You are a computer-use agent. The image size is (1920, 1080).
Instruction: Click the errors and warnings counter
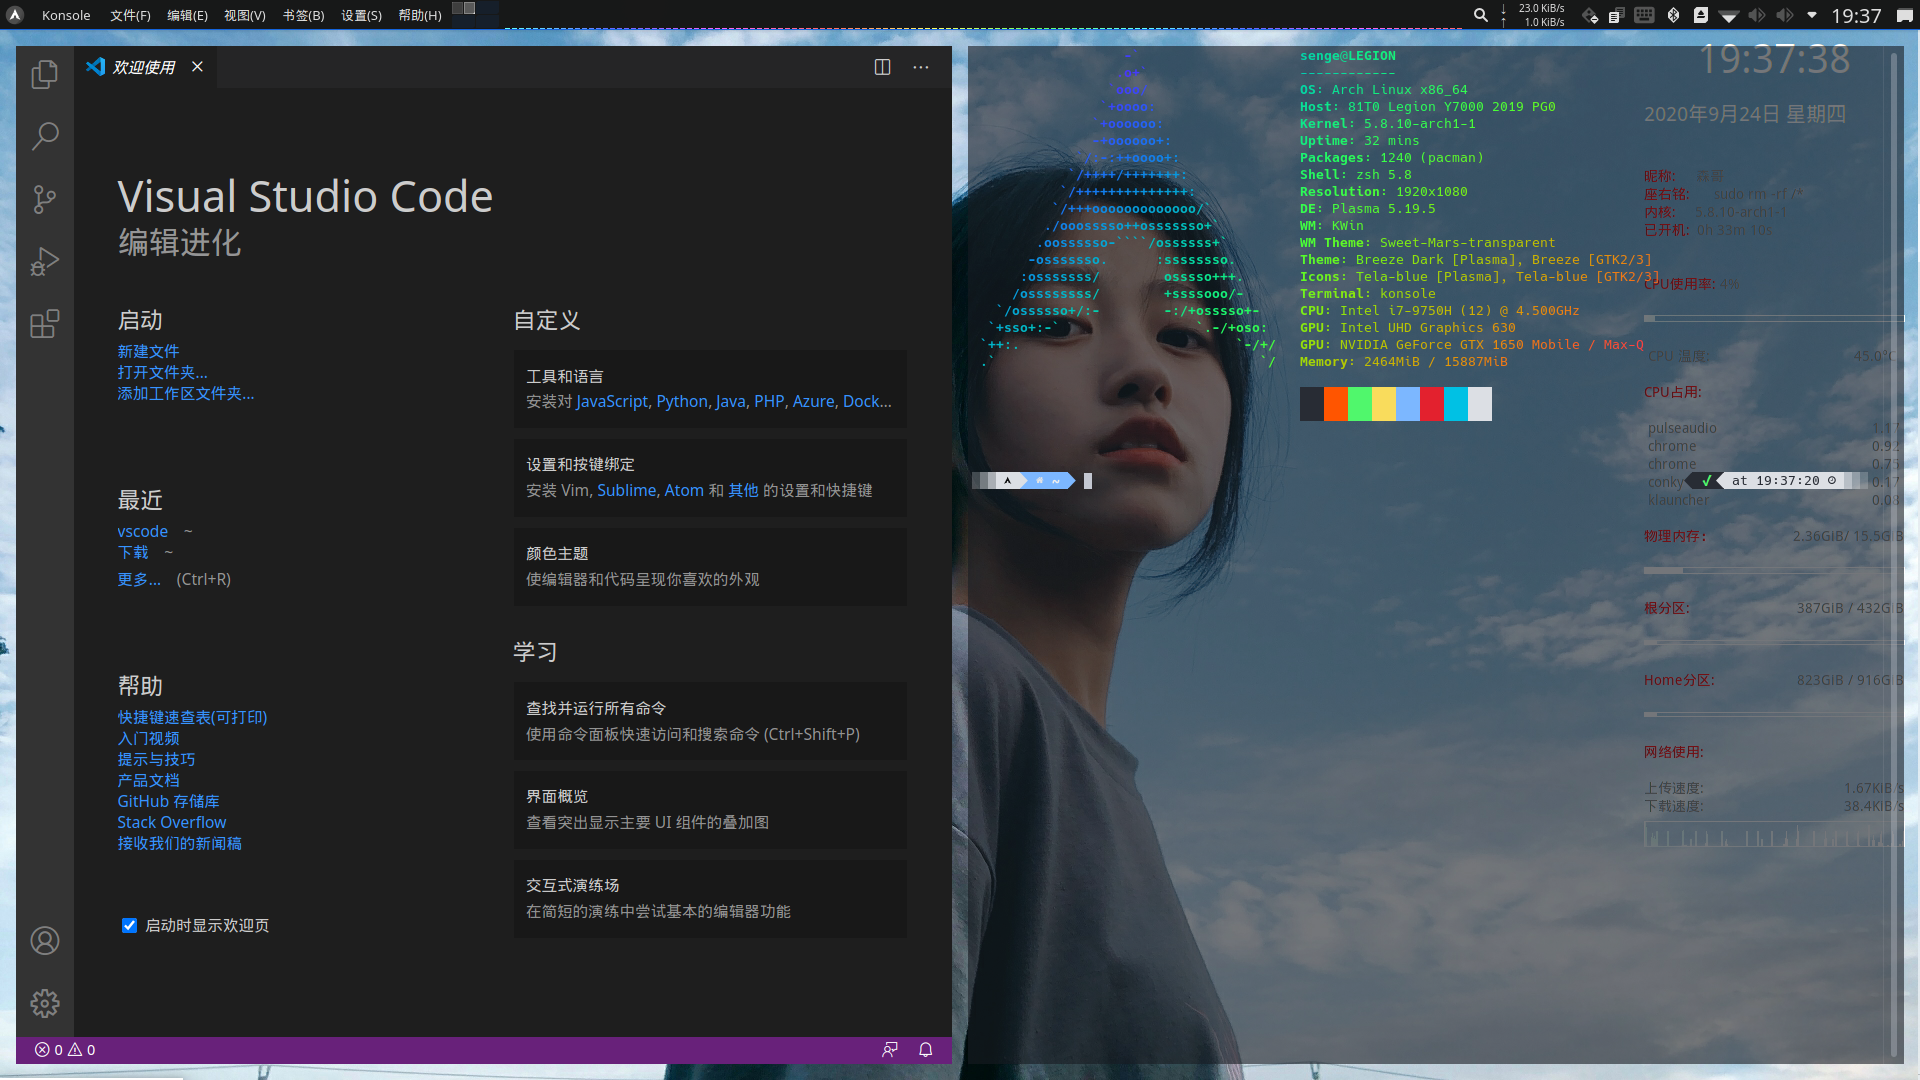point(63,1050)
